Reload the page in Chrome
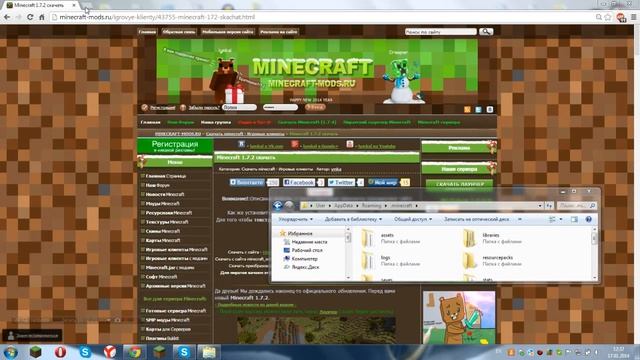The image size is (640, 360). point(30,17)
